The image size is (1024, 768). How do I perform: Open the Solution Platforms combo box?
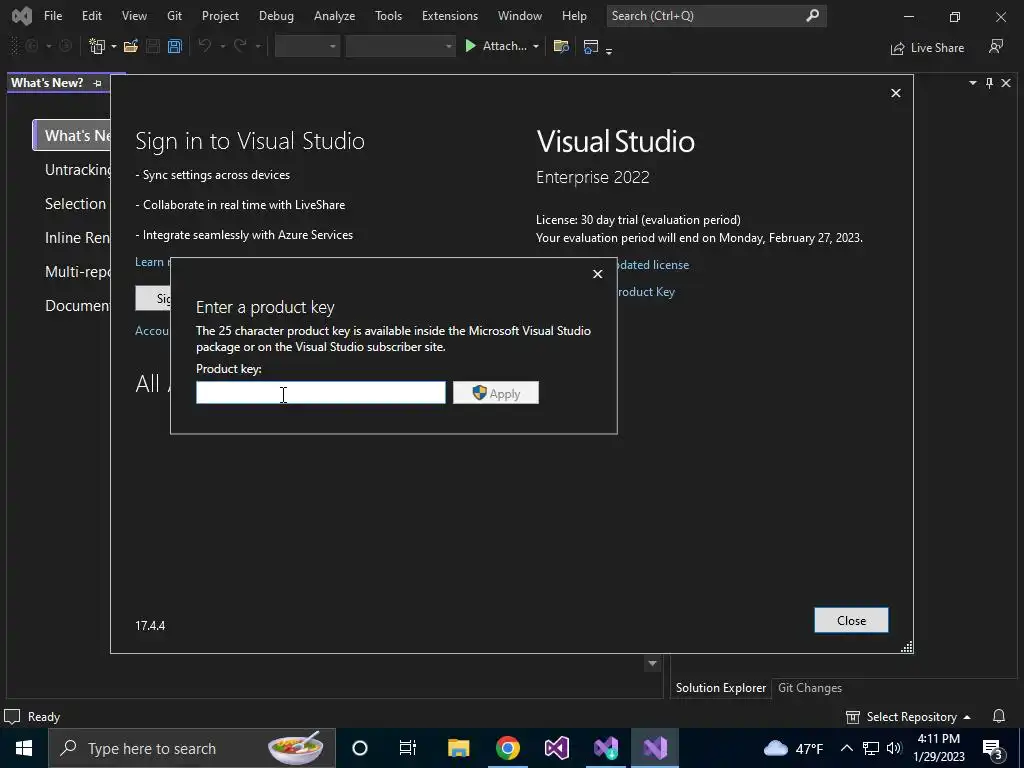(400, 46)
